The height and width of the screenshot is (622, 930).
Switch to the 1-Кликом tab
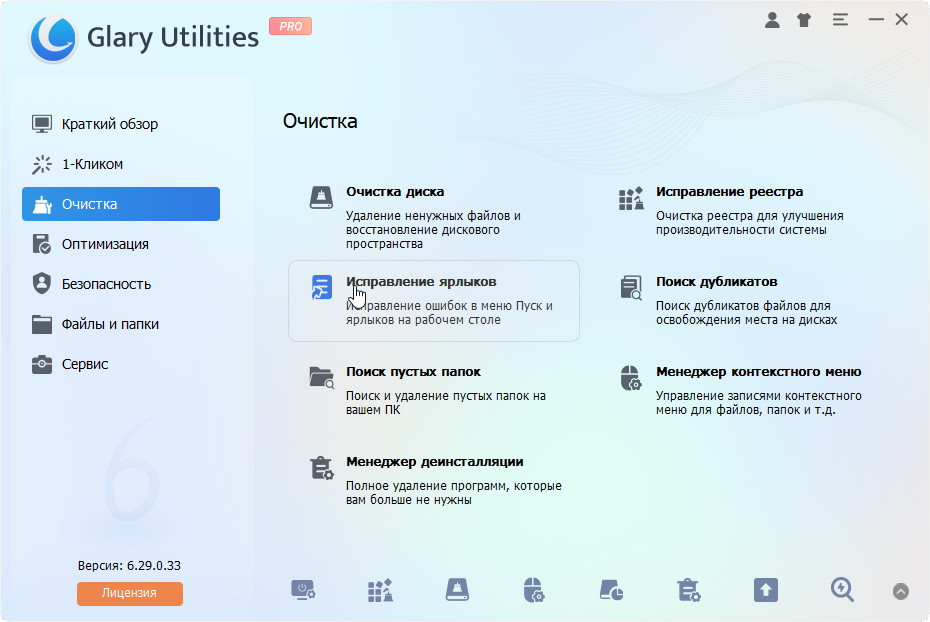pyautogui.click(x=121, y=164)
